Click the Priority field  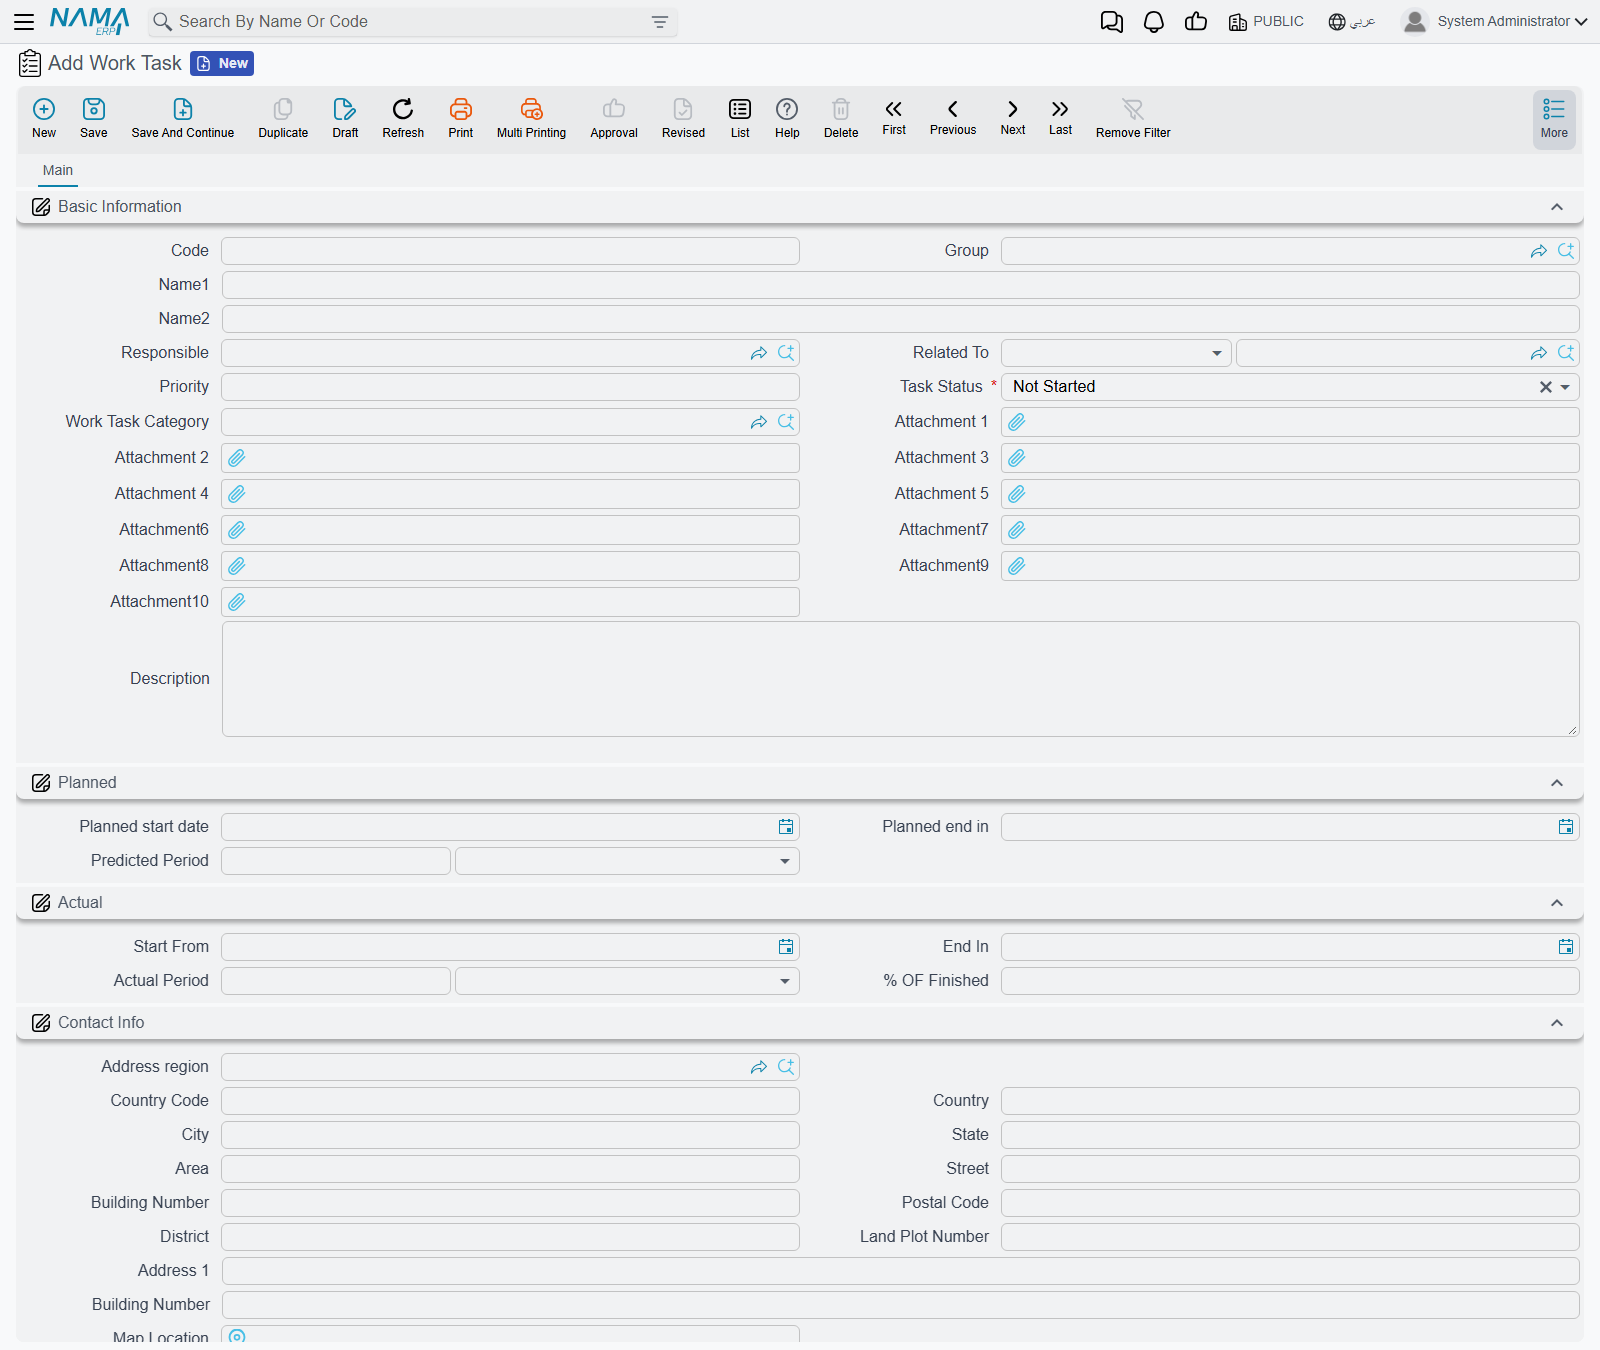tap(510, 387)
